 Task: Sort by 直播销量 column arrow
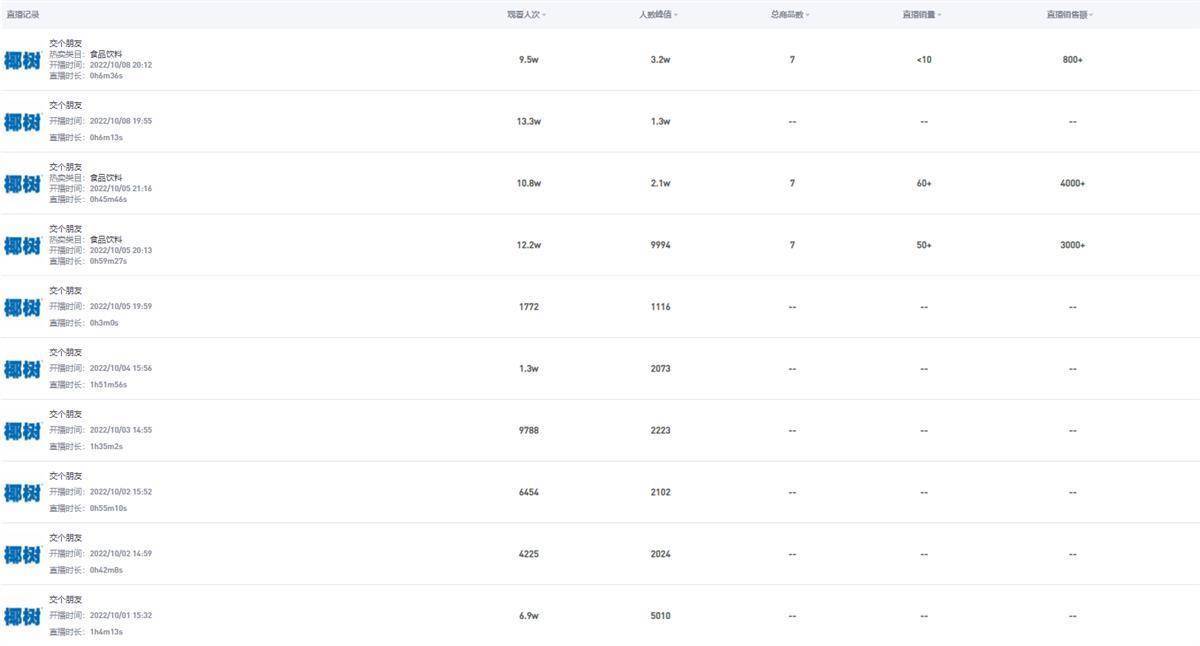click(x=939, y=15)
